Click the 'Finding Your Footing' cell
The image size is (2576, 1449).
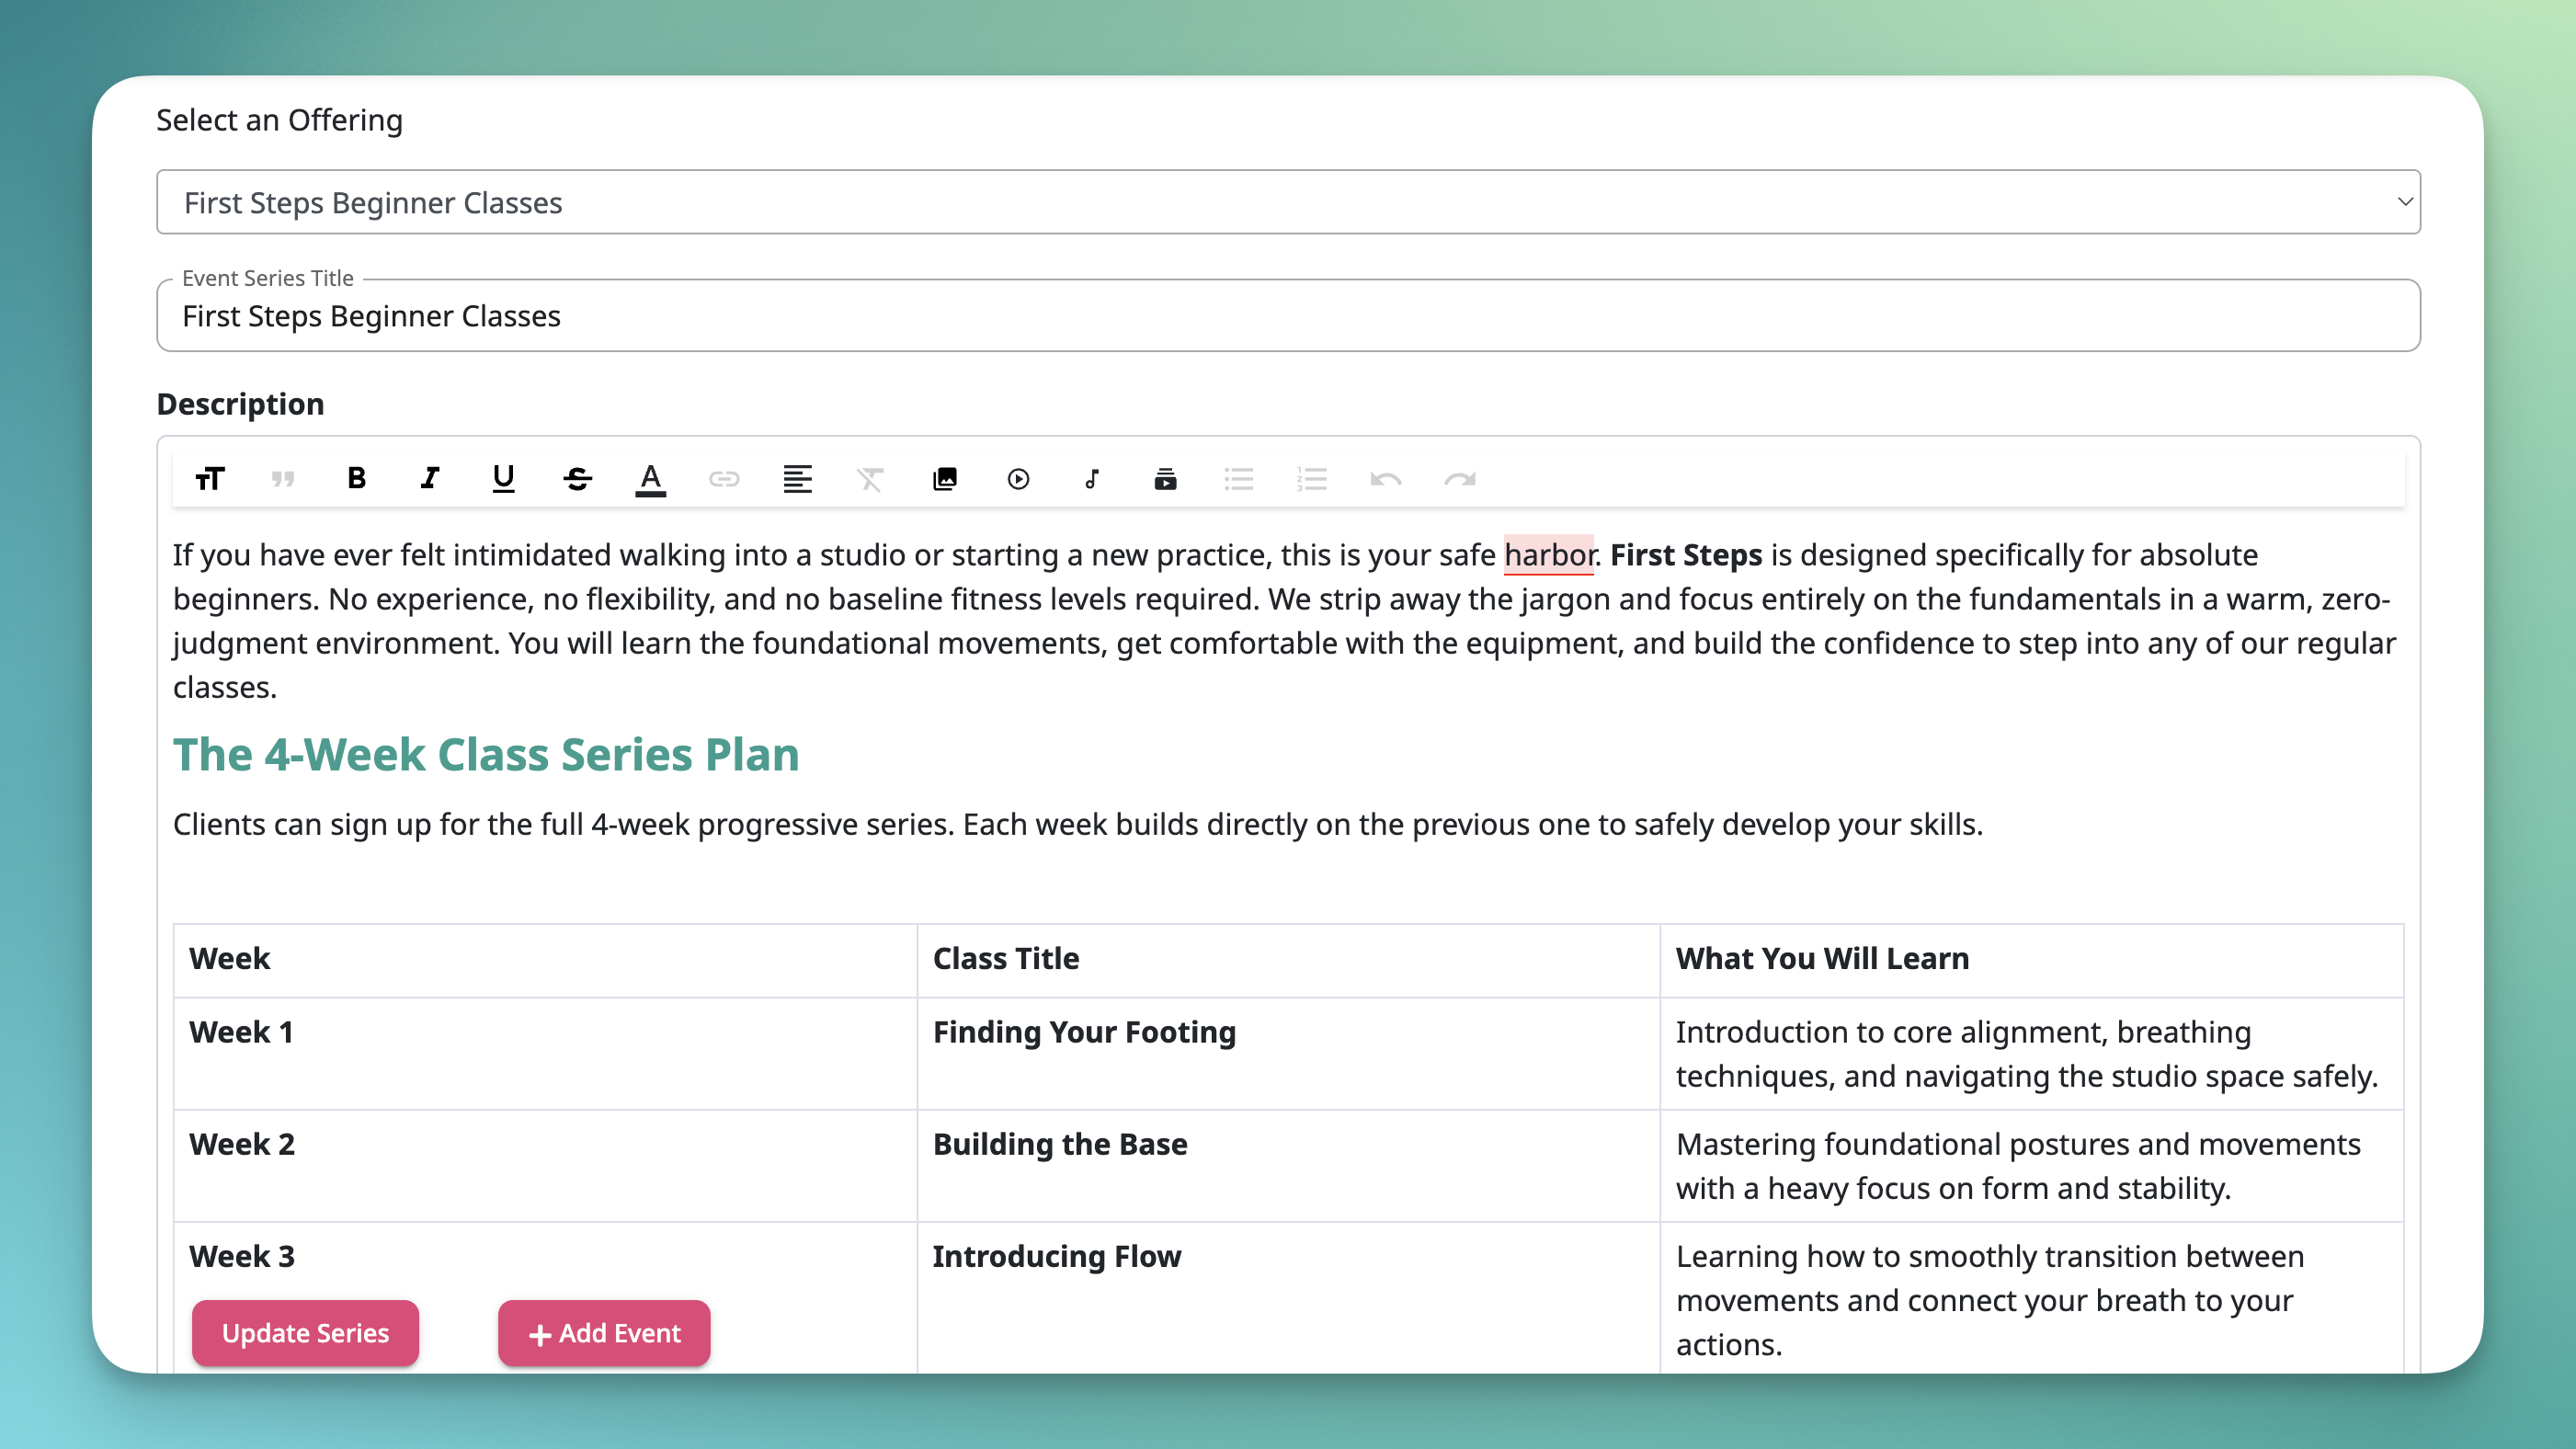click(x=1288, y=1054)
